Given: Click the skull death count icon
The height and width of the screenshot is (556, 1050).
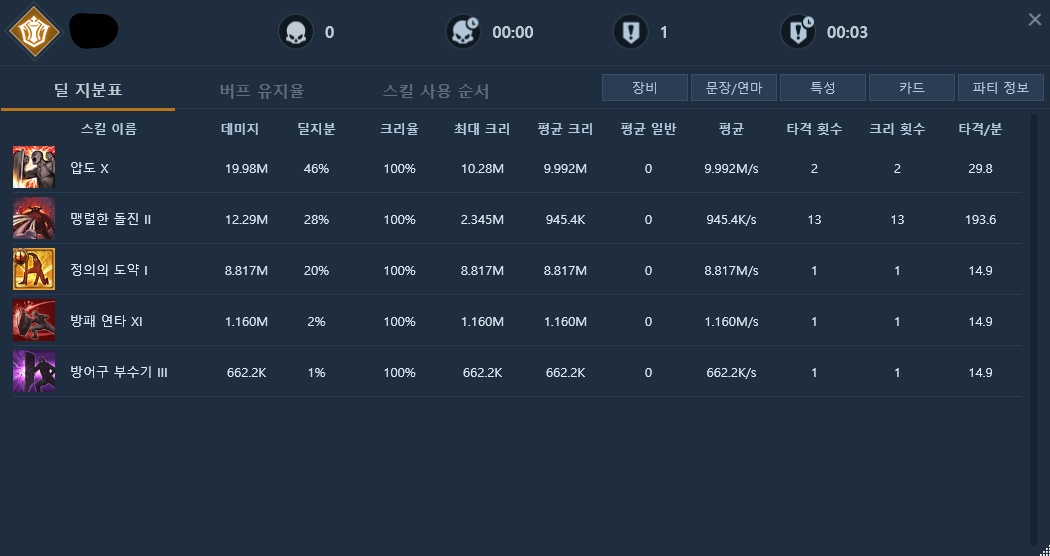Looking at the screenshot, I should point(295,32).
